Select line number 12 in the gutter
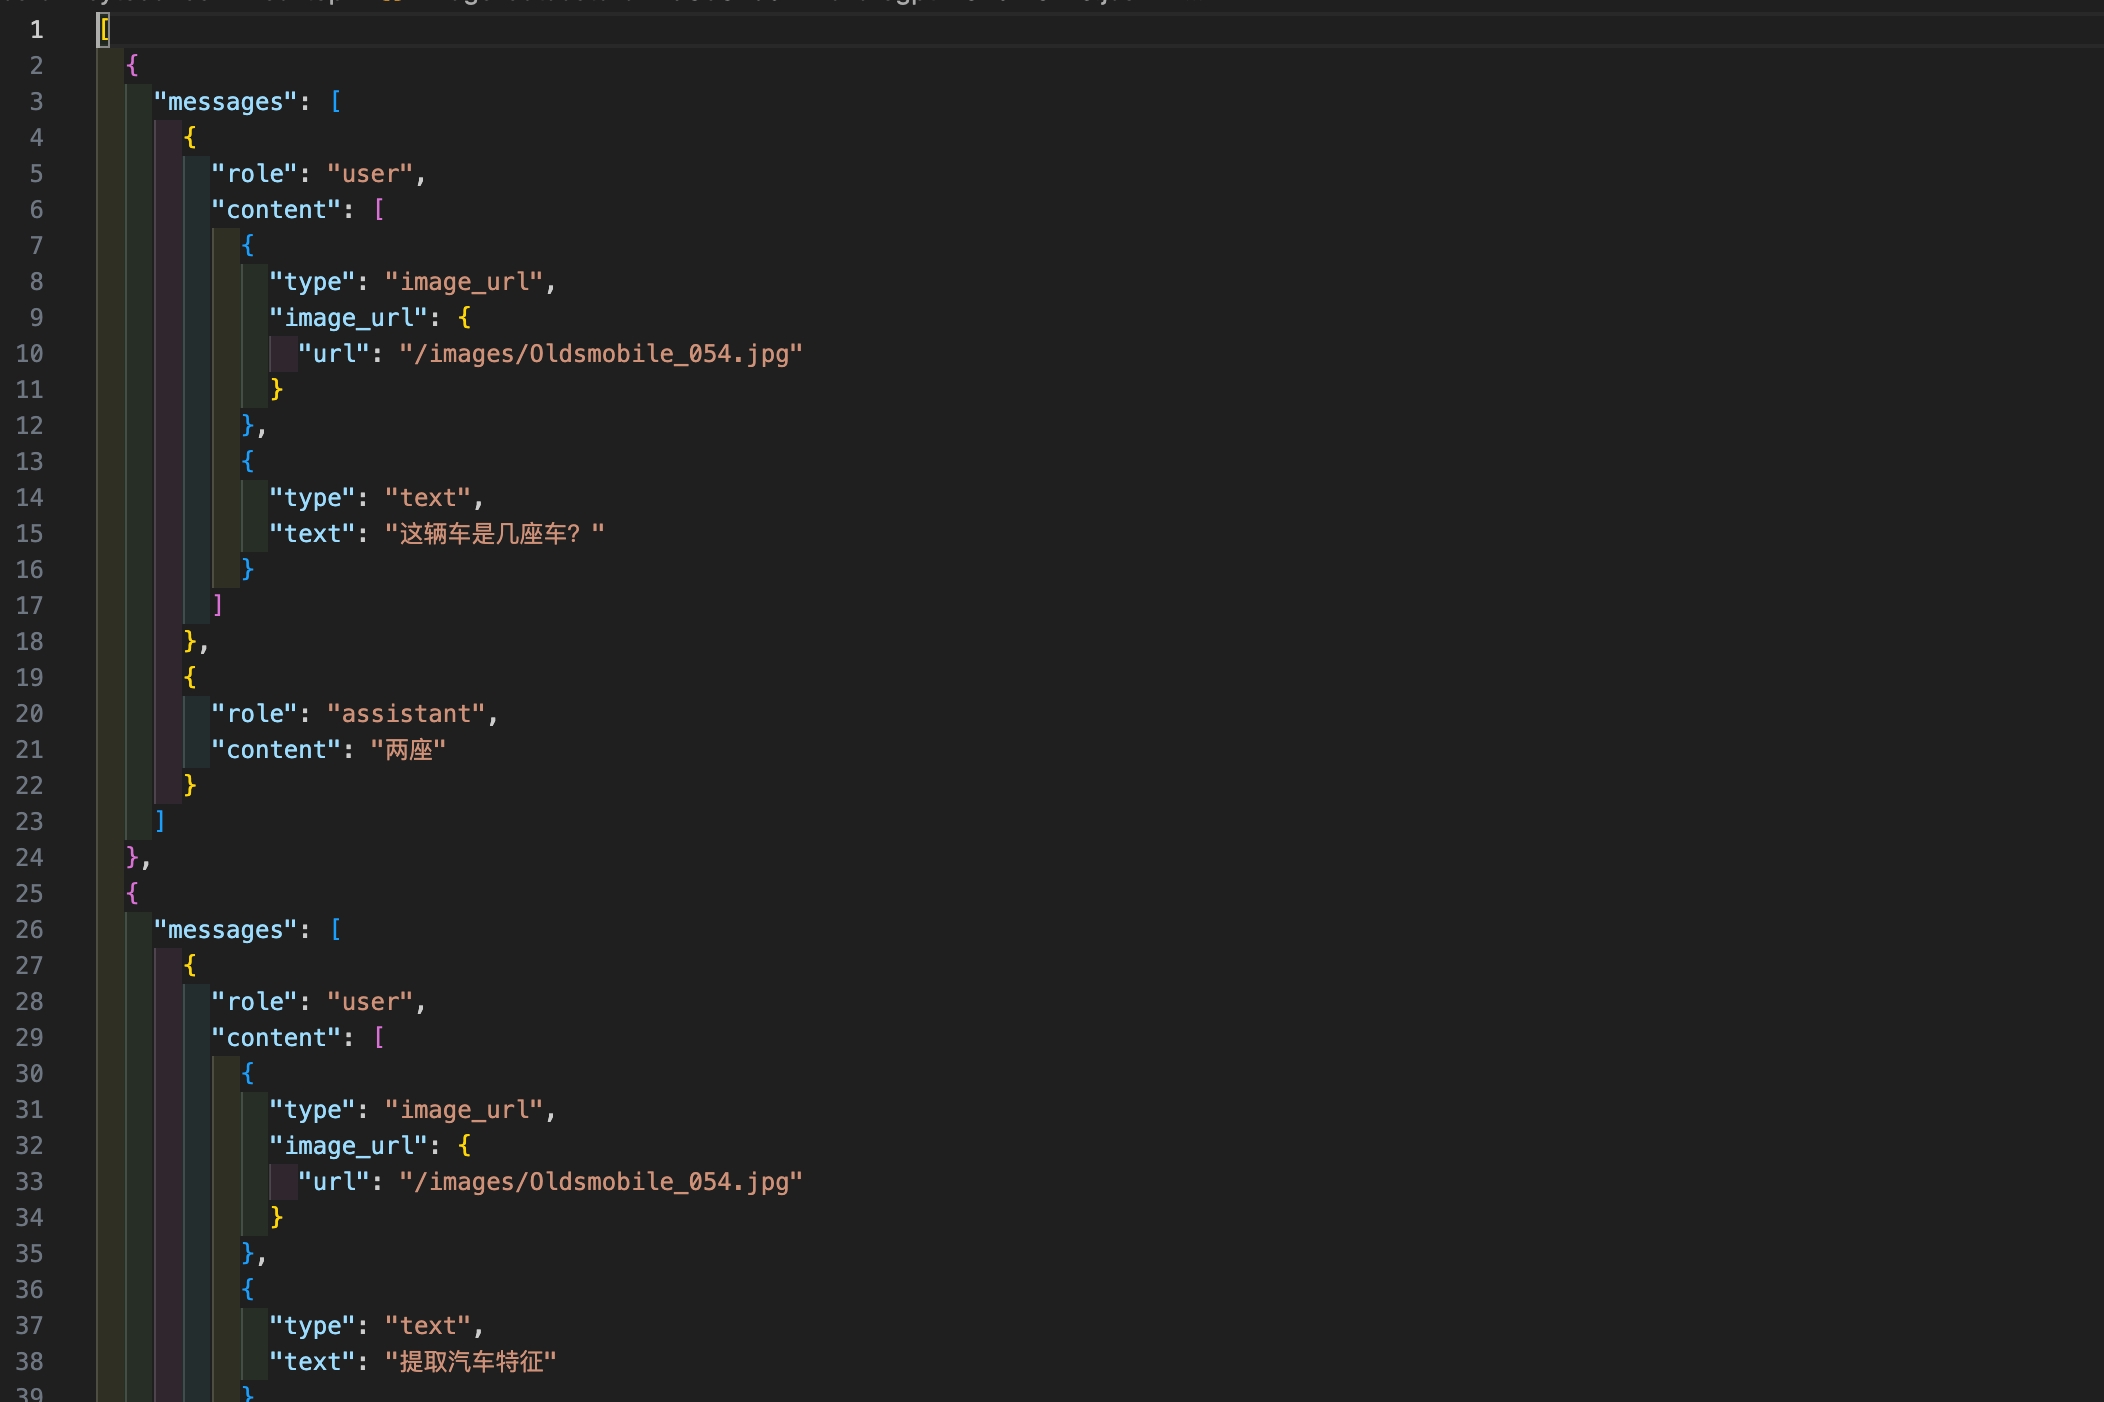Viewport: 2104px width, 1402px height. pyautogui.click(x=30, y=426)
